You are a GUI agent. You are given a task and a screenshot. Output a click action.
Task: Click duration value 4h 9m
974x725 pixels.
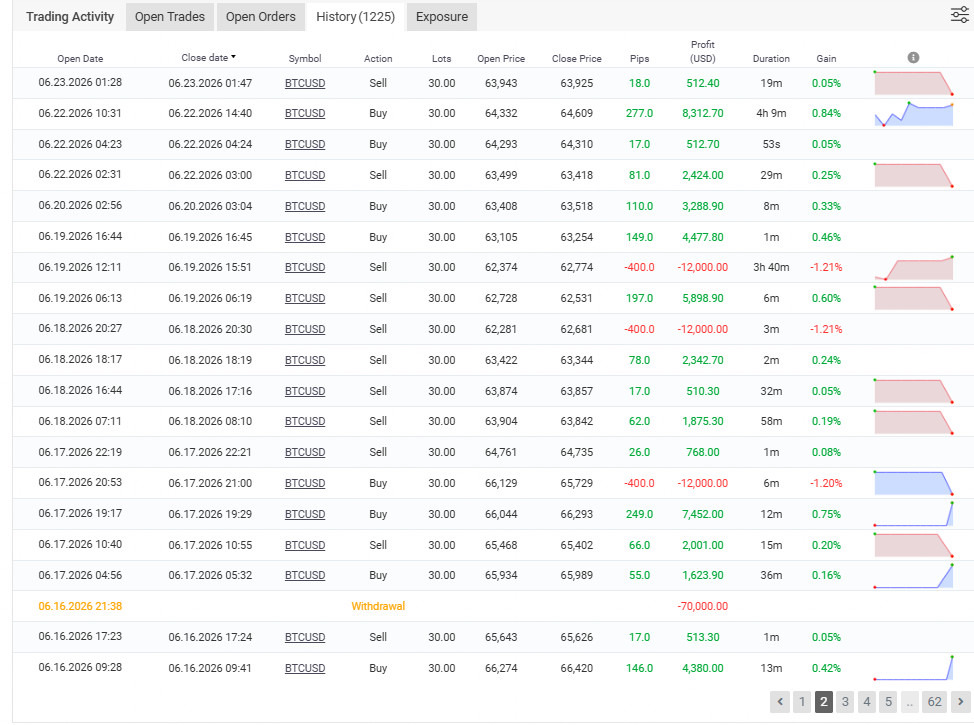tap(771, 114)
